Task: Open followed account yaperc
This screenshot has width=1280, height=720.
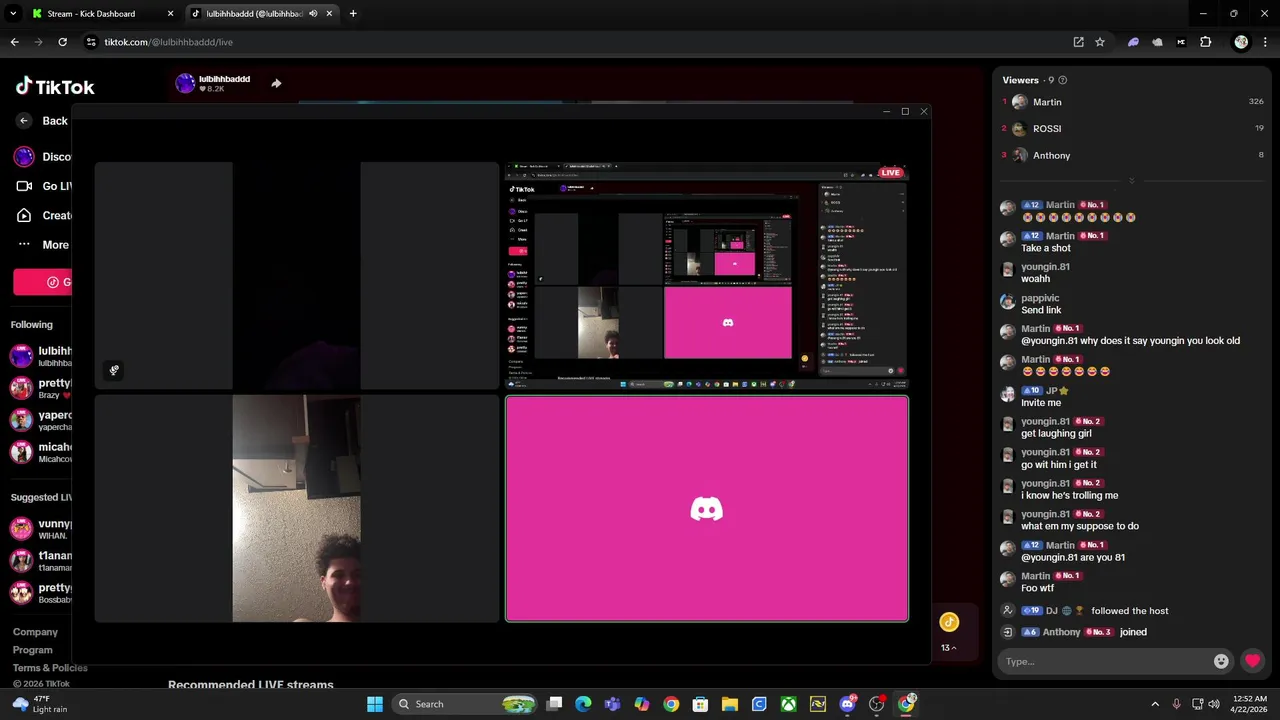Action: pyautogui.click(x=42, y=420)
